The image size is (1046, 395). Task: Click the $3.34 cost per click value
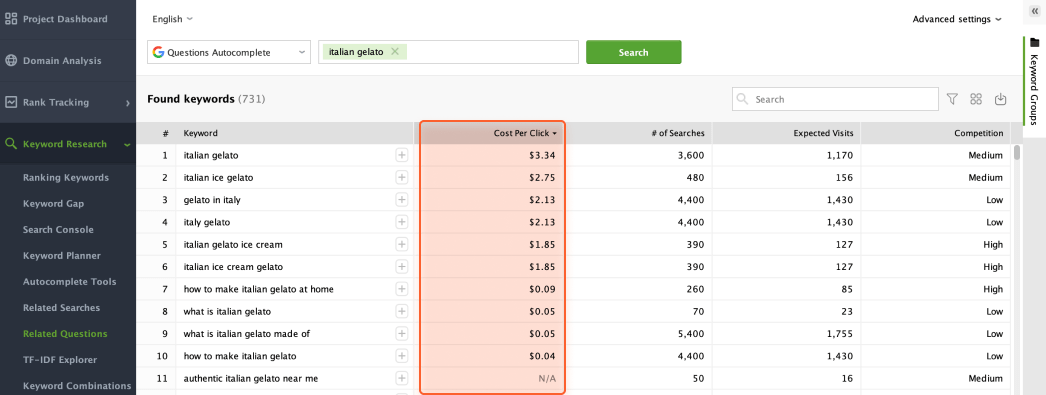pos(543,155)
